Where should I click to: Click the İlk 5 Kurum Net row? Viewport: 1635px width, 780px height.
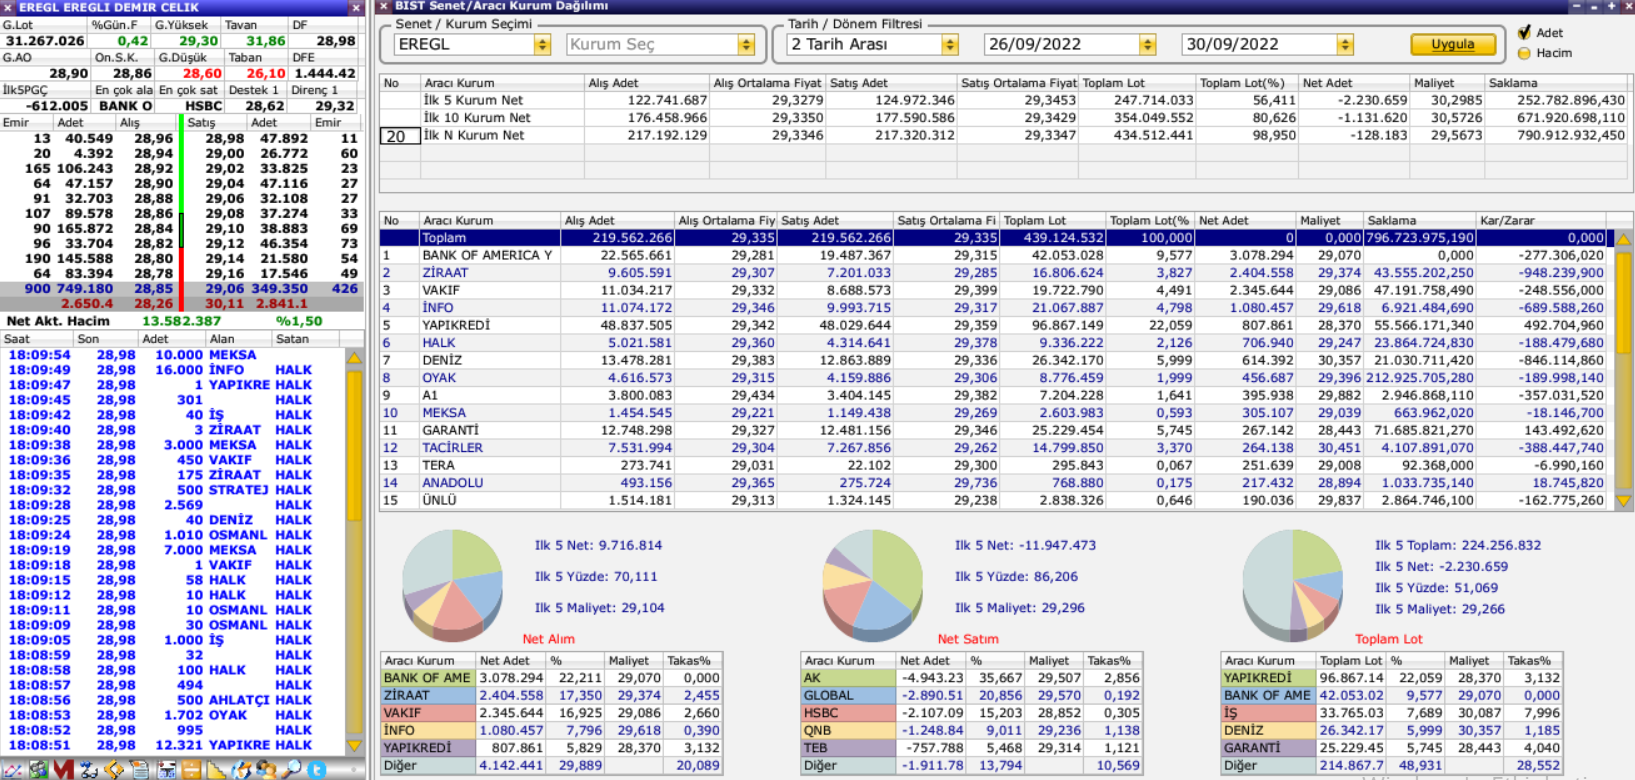click(1005, 100)
